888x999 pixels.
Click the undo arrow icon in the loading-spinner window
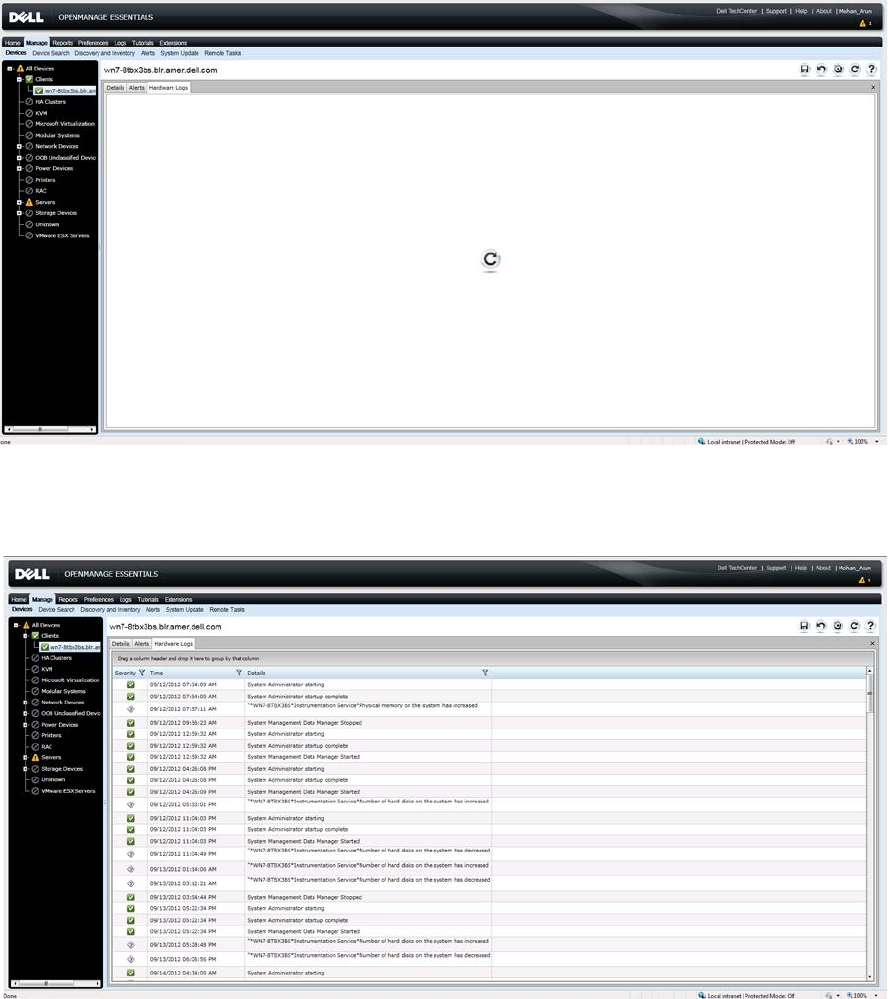click(x=821, y=69)
